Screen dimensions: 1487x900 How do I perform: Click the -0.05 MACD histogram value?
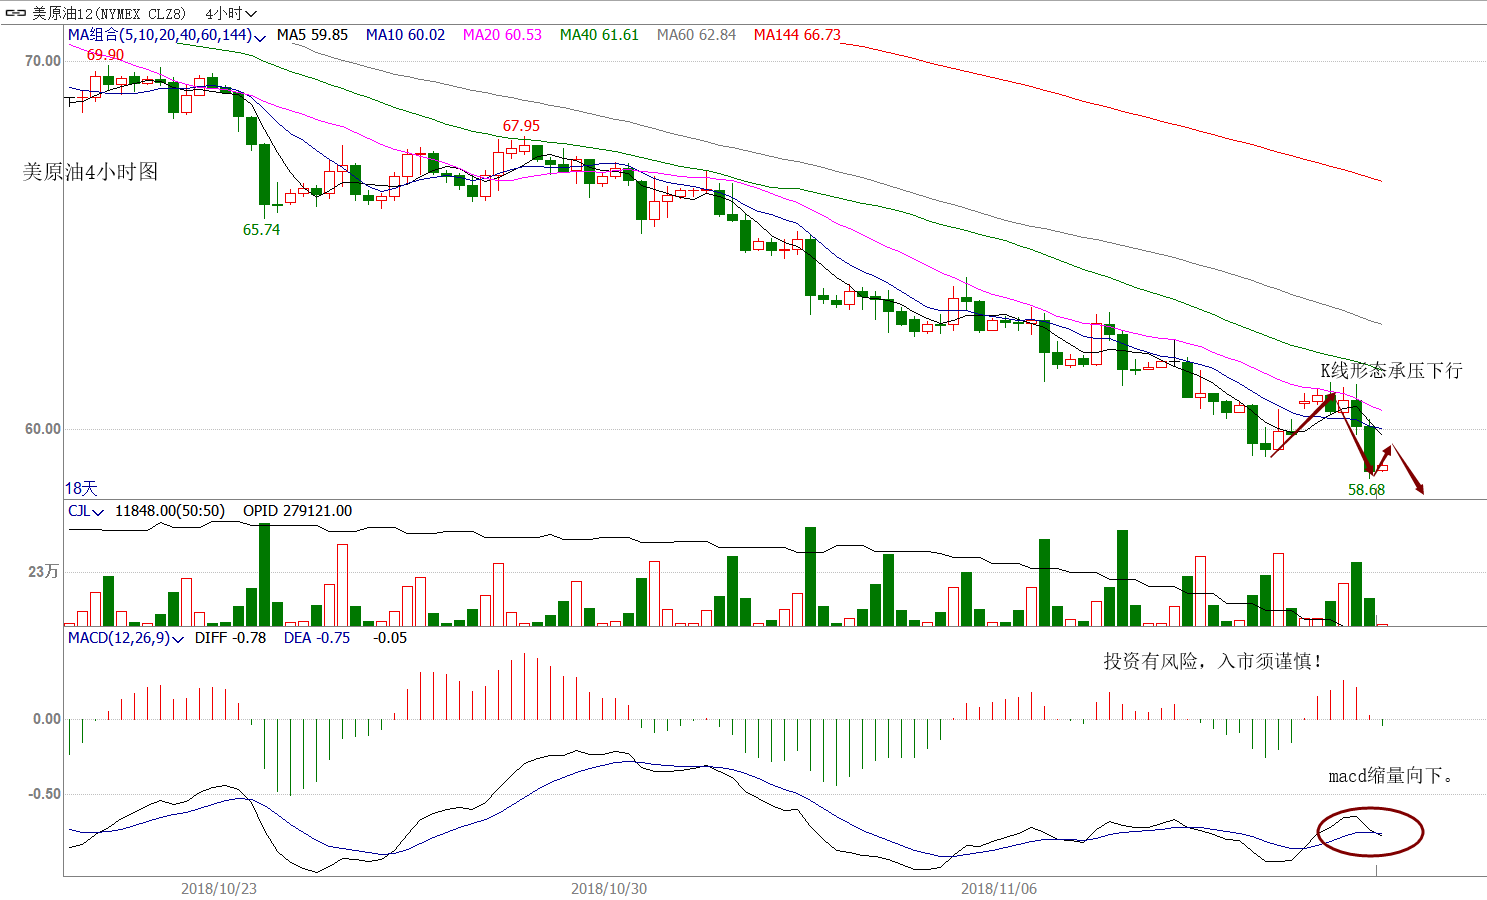point(390,638)
